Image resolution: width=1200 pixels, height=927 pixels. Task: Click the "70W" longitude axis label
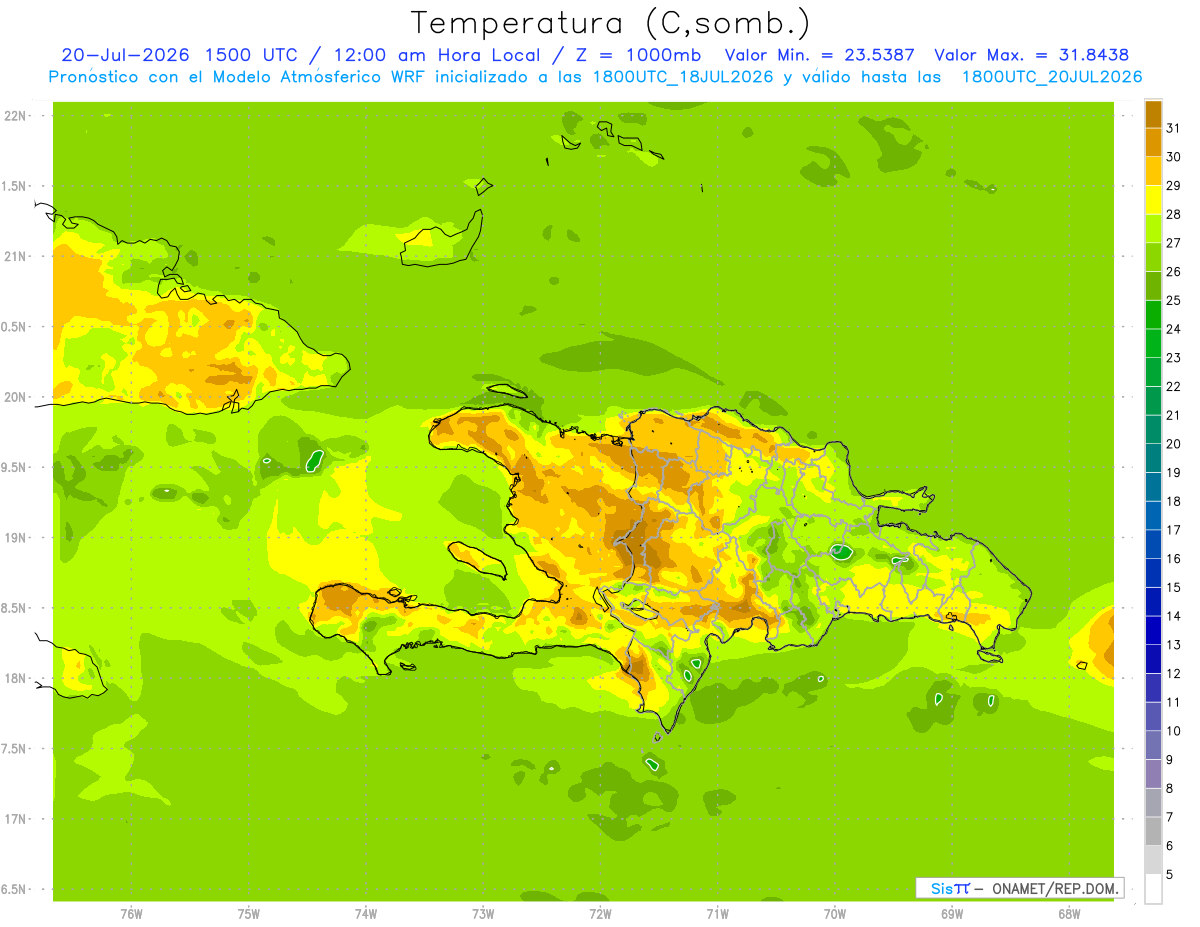click(835, 914)
